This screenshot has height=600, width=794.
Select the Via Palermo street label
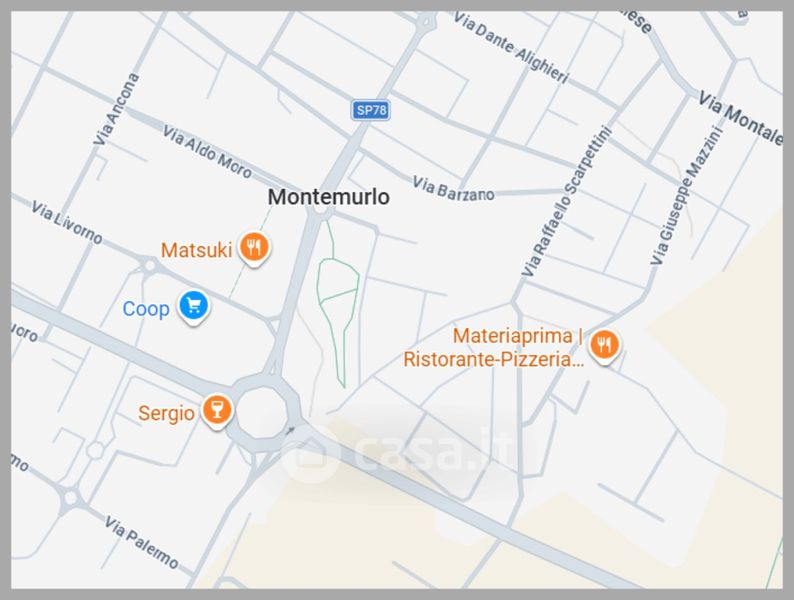pos(141,542)
